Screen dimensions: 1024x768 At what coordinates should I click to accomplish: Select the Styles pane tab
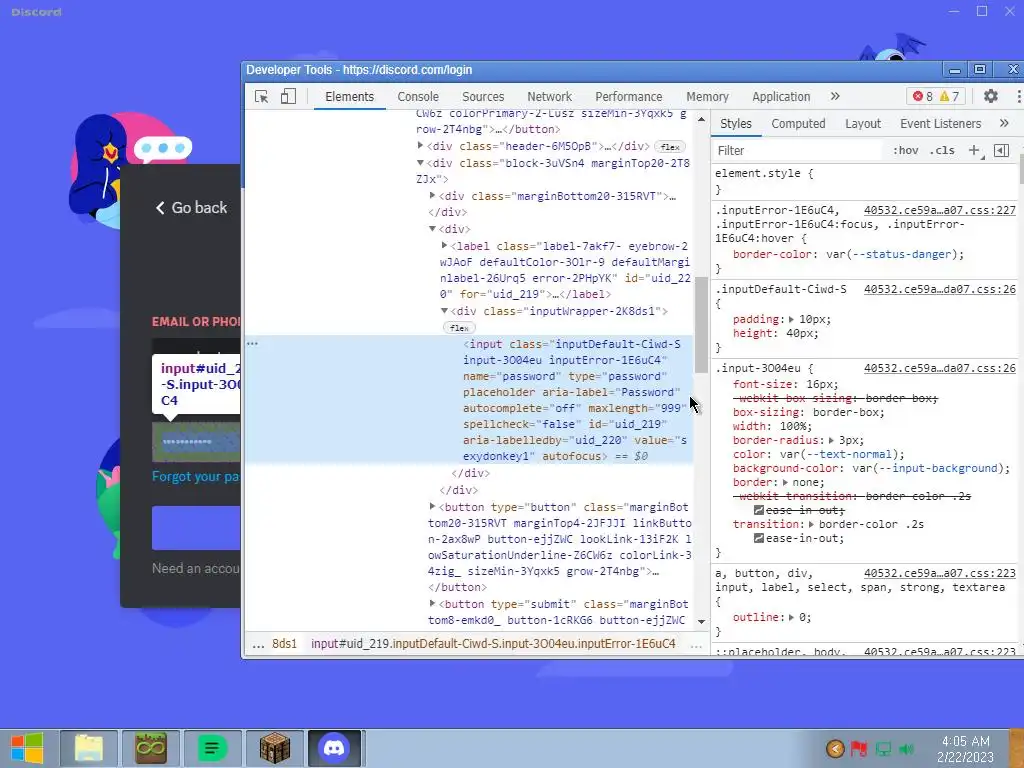pyautogui.click(x=736, y=123)
